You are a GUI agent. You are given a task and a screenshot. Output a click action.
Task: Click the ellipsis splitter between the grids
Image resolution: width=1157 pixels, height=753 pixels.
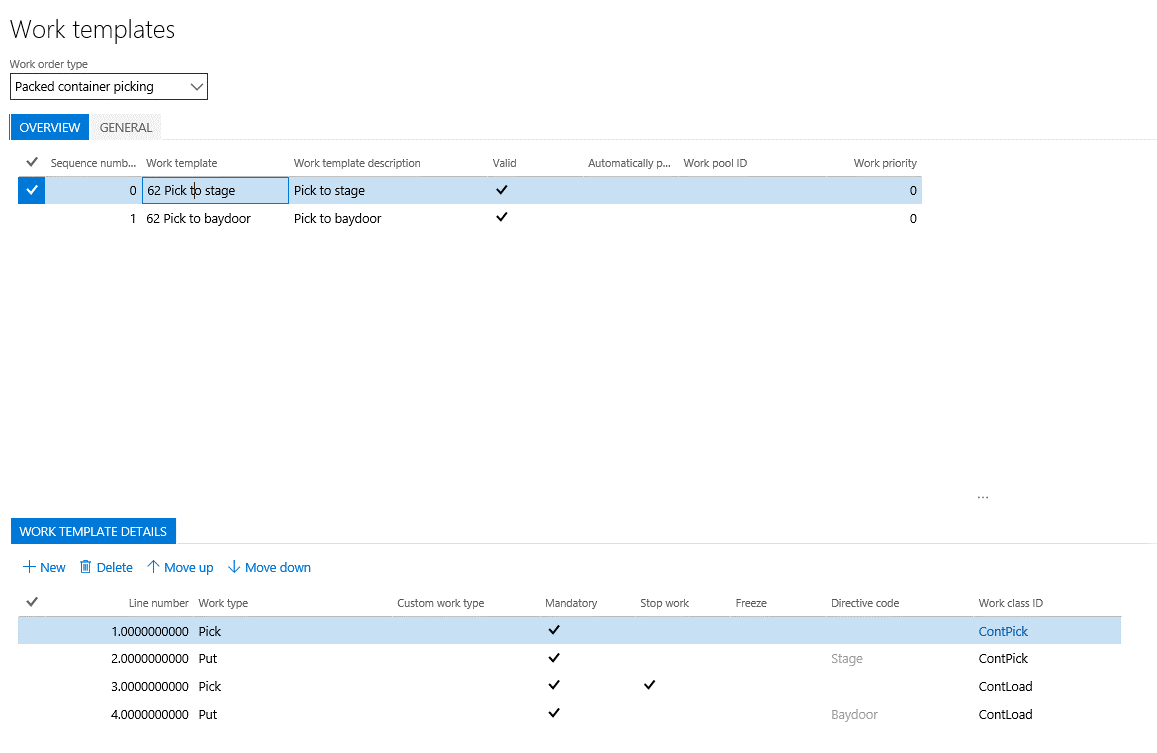pyautogui.click(x=982, y=497)
